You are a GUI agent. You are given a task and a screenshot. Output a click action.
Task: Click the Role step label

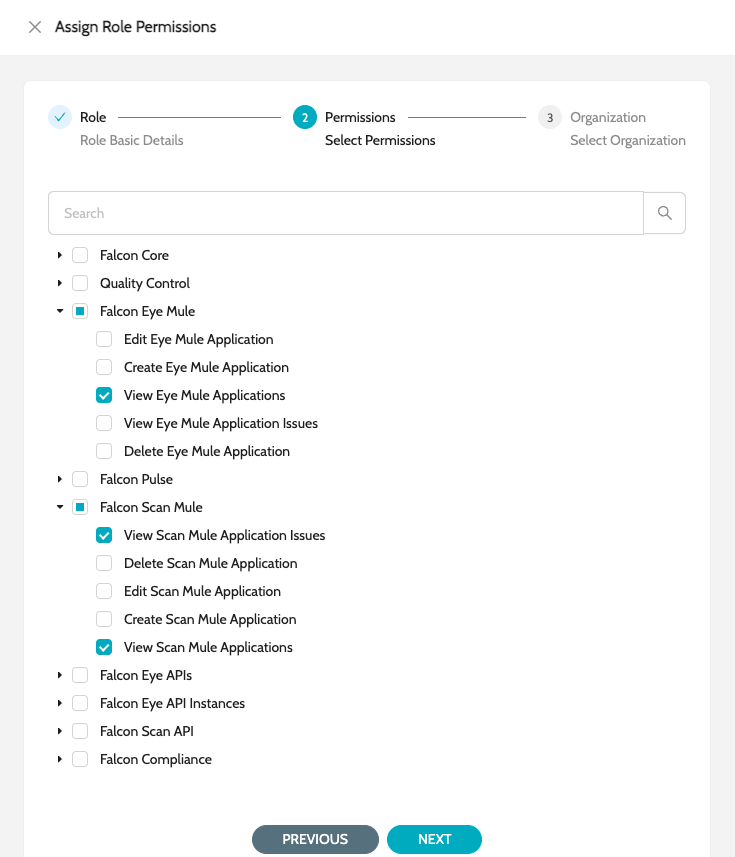93,118
